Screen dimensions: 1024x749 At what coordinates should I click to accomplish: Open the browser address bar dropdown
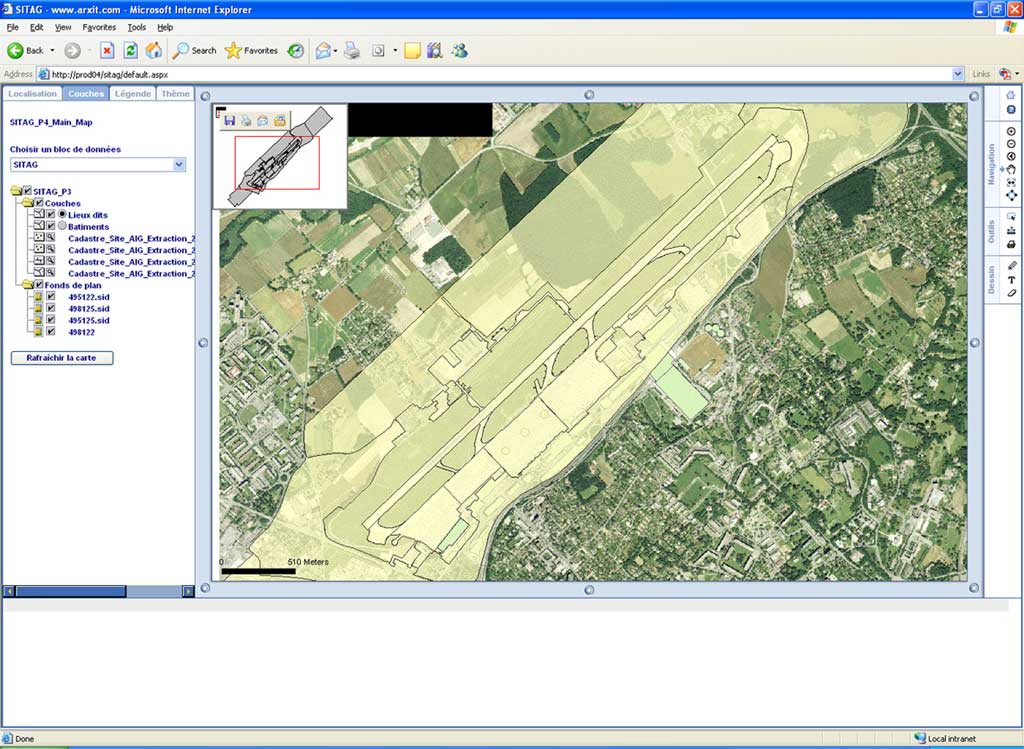click(957, 74)
